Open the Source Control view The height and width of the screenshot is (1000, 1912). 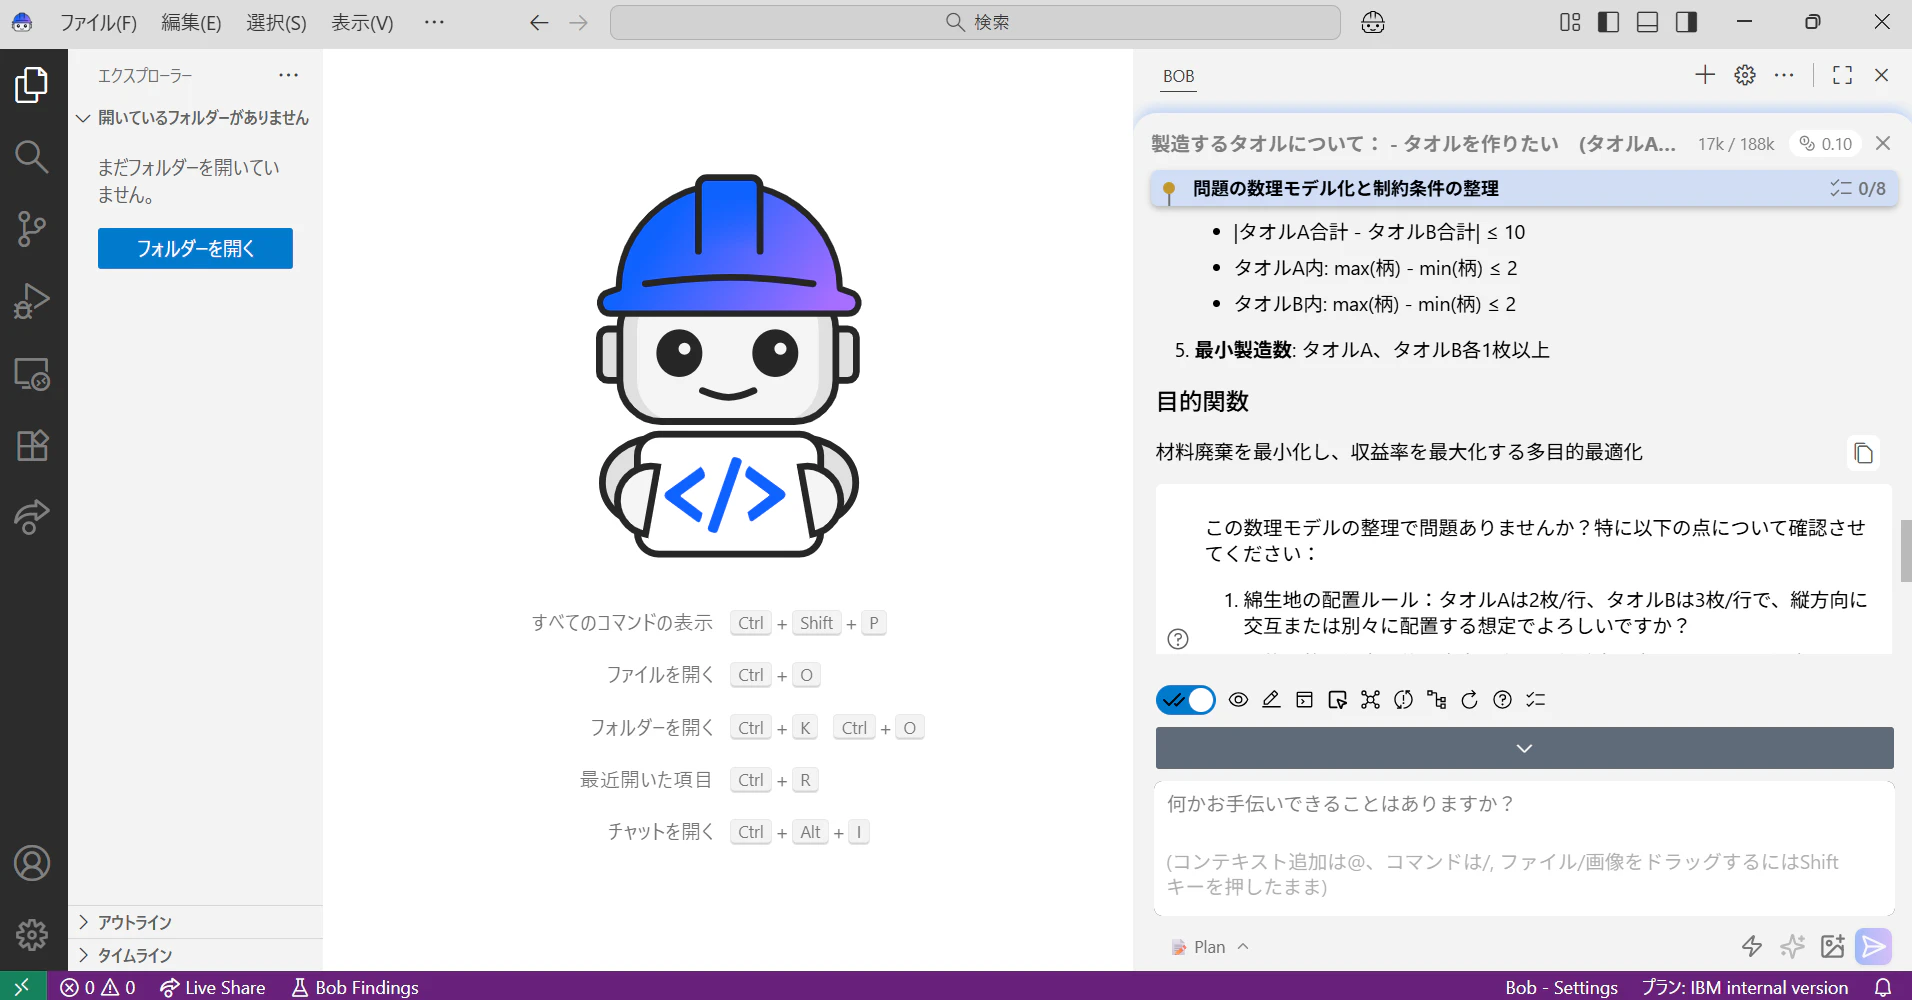pyautogui.click(x=32, y=229)
